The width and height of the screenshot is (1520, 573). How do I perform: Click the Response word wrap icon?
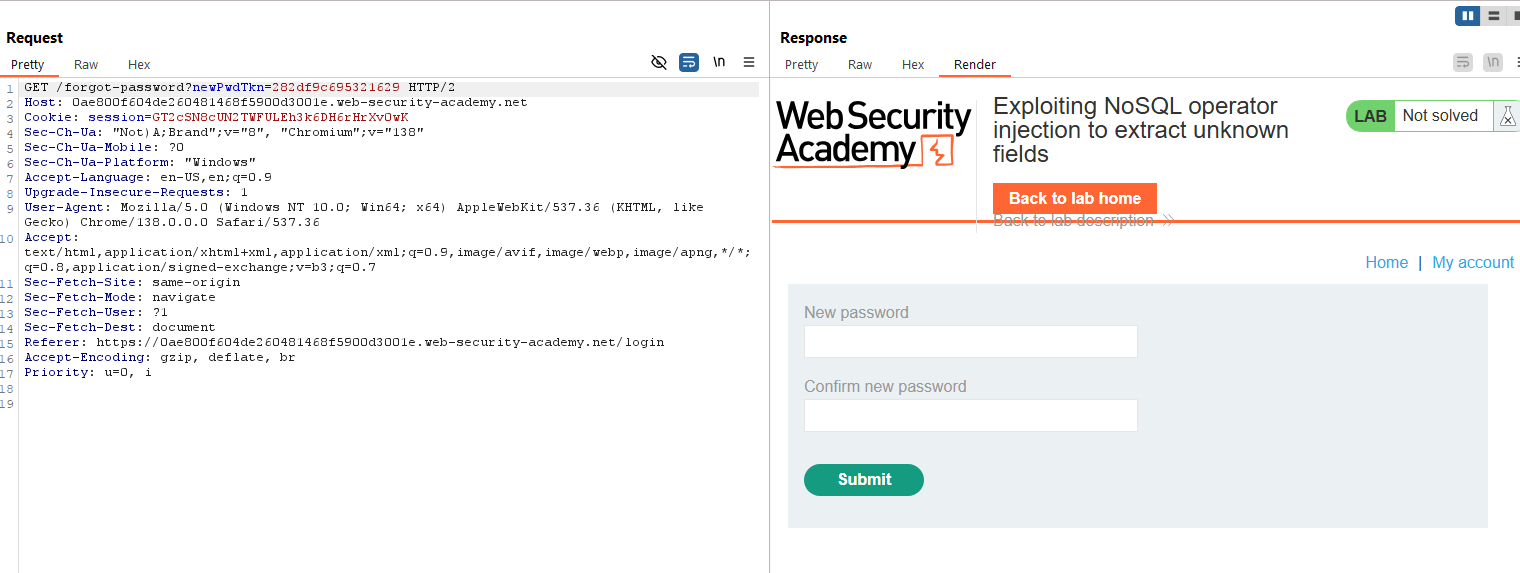tap(1463, 62)
